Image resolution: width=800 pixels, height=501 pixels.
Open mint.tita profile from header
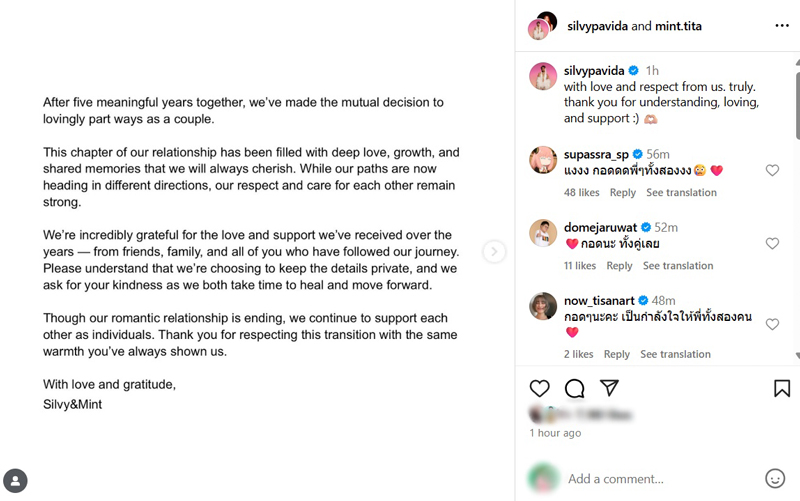point(678,26)
